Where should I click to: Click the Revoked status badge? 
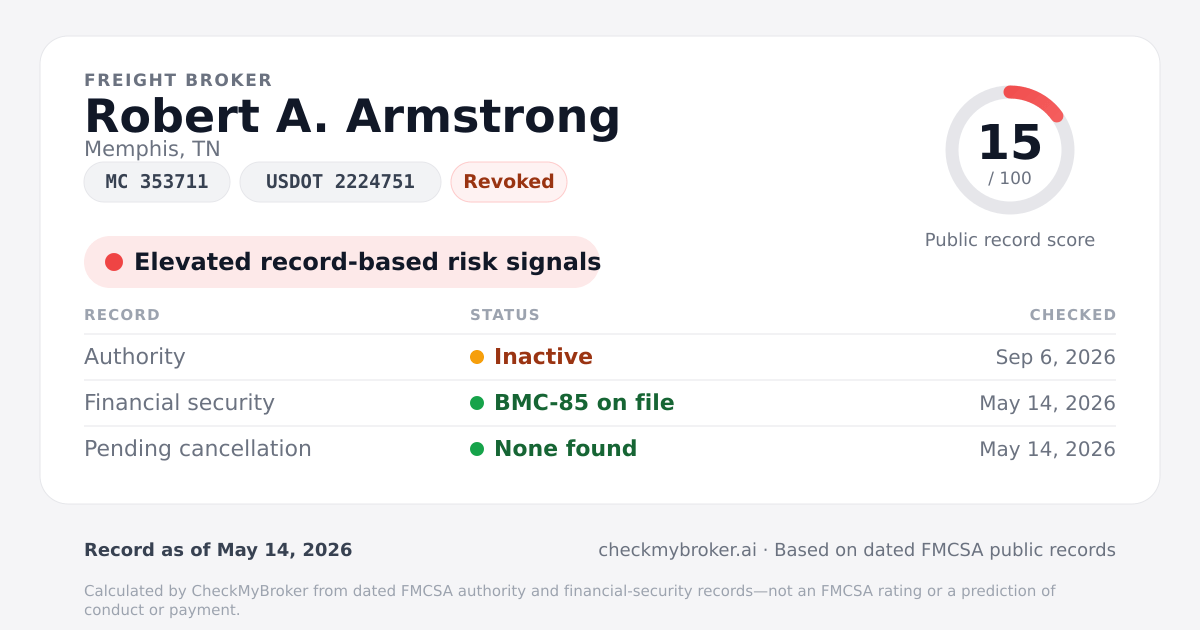pos(509,182)
